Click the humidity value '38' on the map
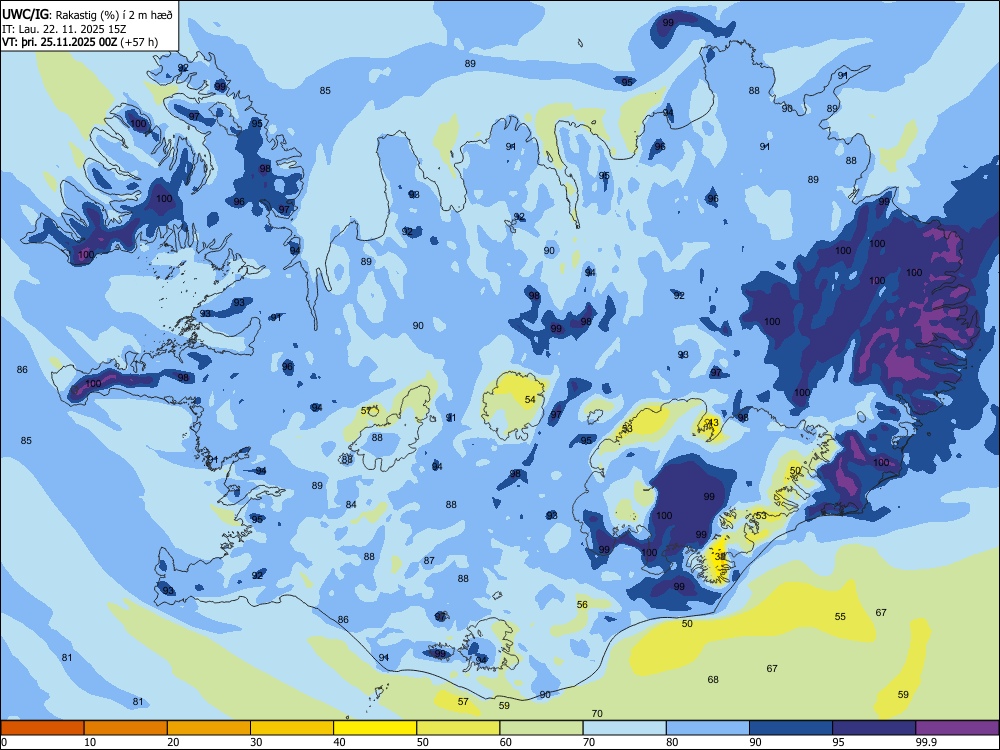Screen dimensions: 1000x750 [x=720, y=557]
